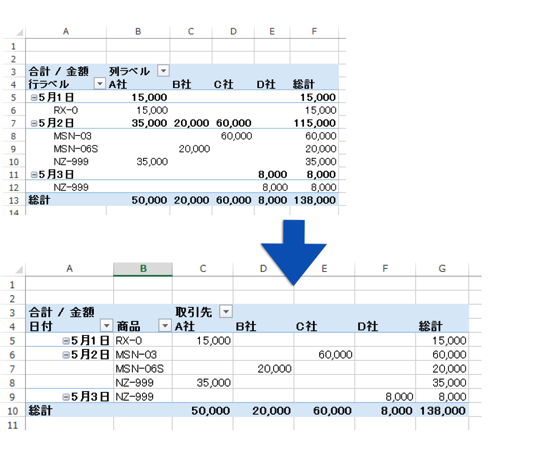Open the 列ラベル filter dropdown
The height and width of the screenshot is (450, 550).
click(163, 71)
